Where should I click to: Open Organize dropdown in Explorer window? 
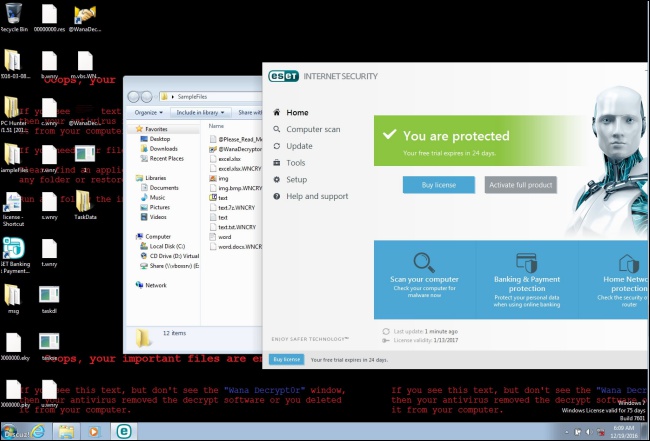click(x=148, y=112)
